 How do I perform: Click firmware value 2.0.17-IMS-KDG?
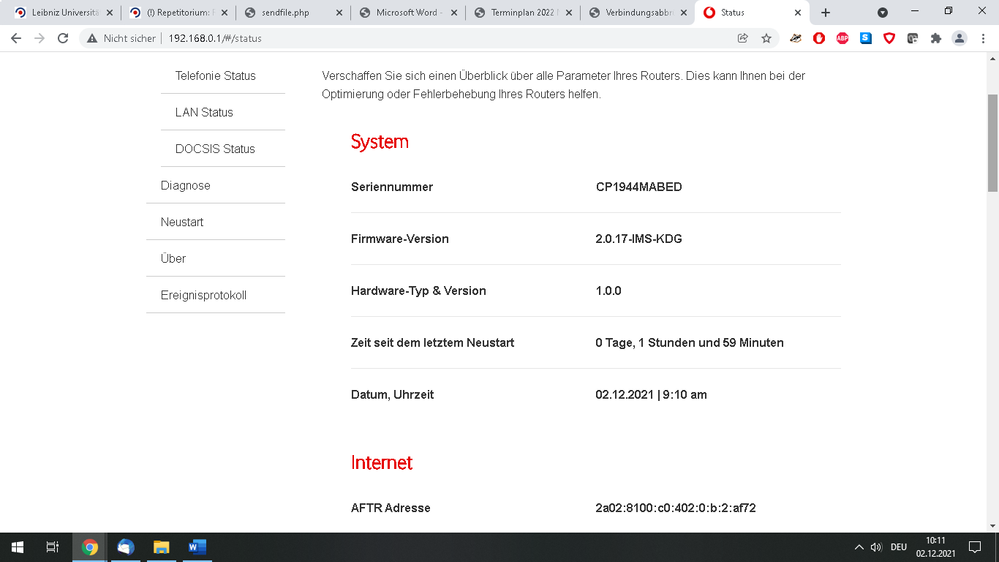tap(638, 239)
